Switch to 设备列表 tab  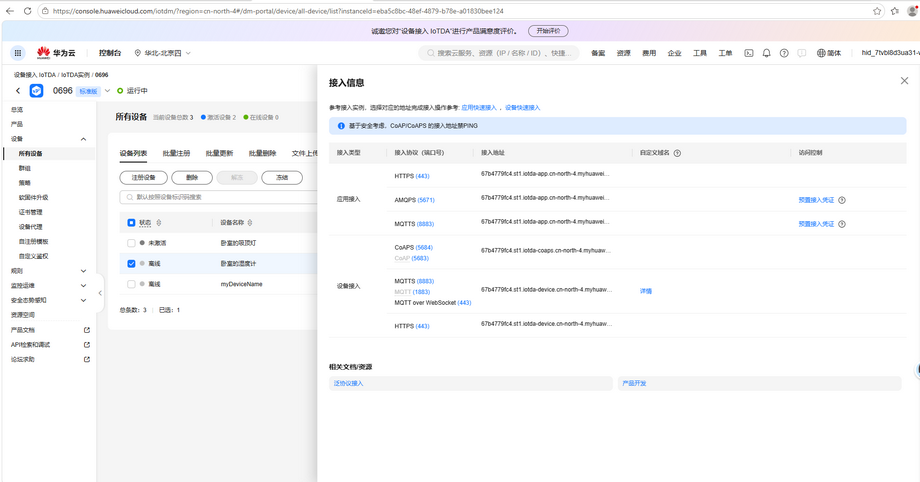[x=133, y=153]
